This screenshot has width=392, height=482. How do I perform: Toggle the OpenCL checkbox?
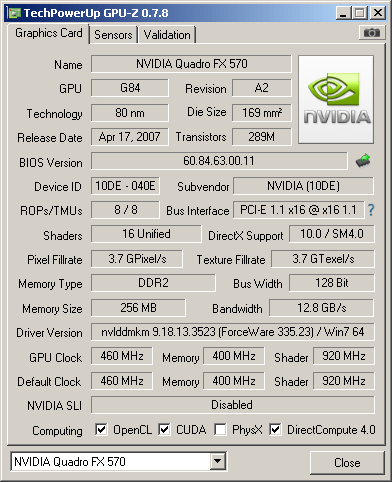pos(101,429)
